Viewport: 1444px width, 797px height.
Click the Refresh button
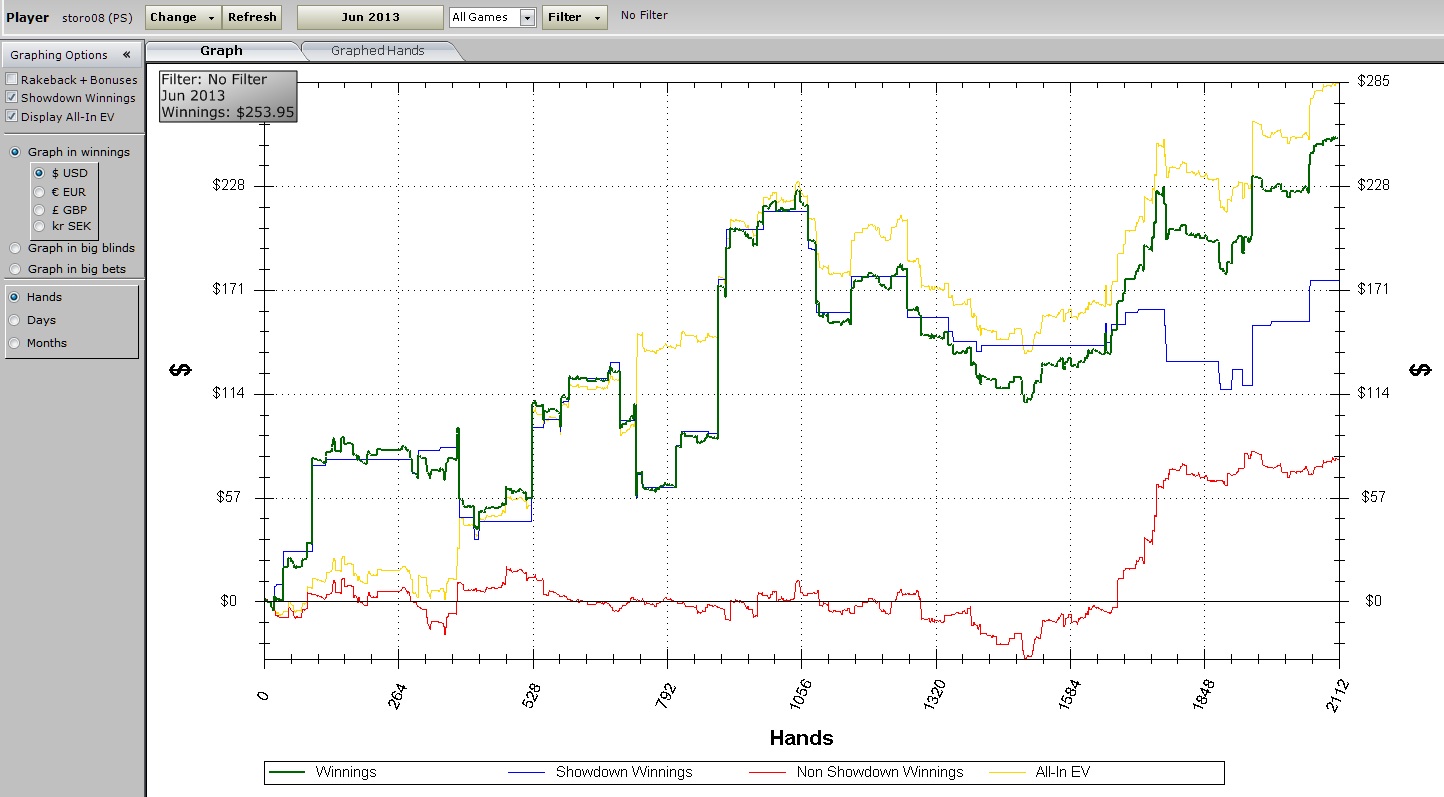click(252, 18)
